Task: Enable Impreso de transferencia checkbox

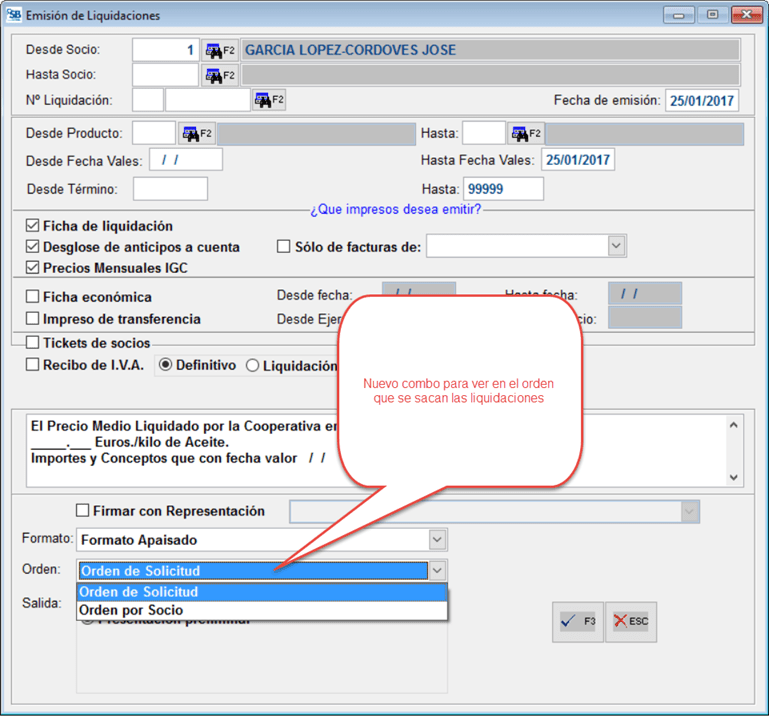Action: [33, 319]
